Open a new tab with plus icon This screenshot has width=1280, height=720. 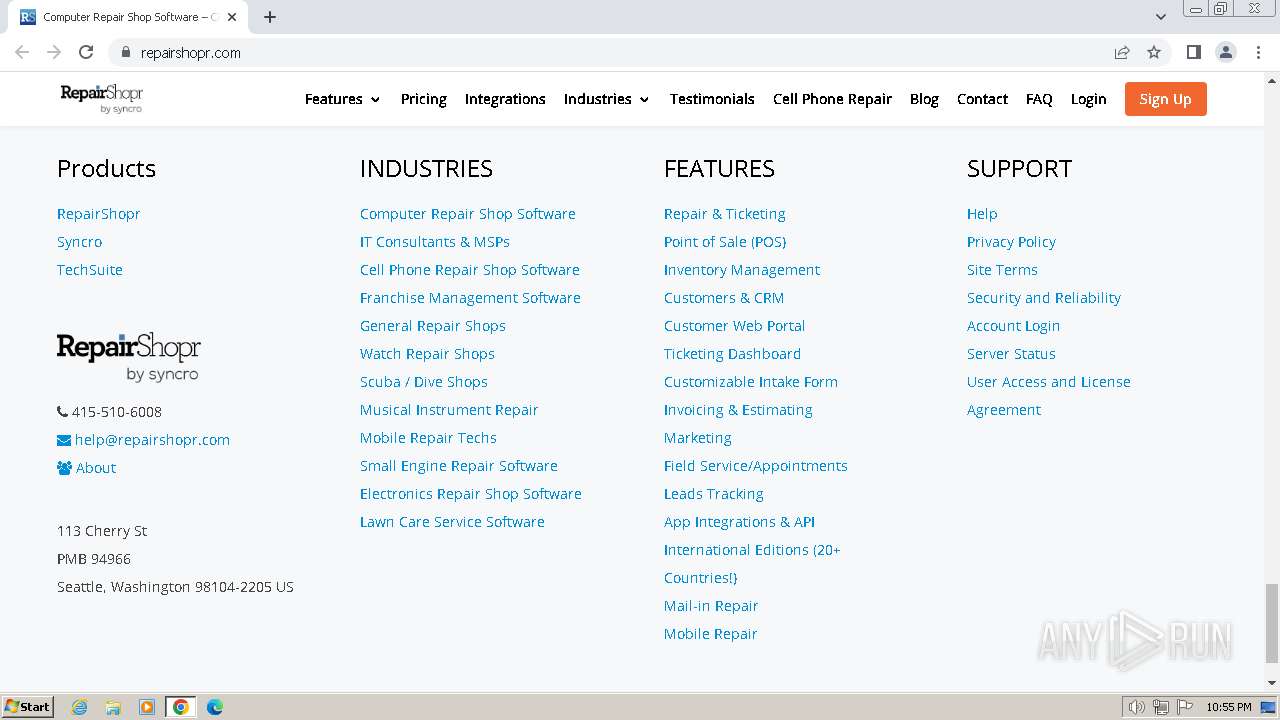[x=270, y=17]
